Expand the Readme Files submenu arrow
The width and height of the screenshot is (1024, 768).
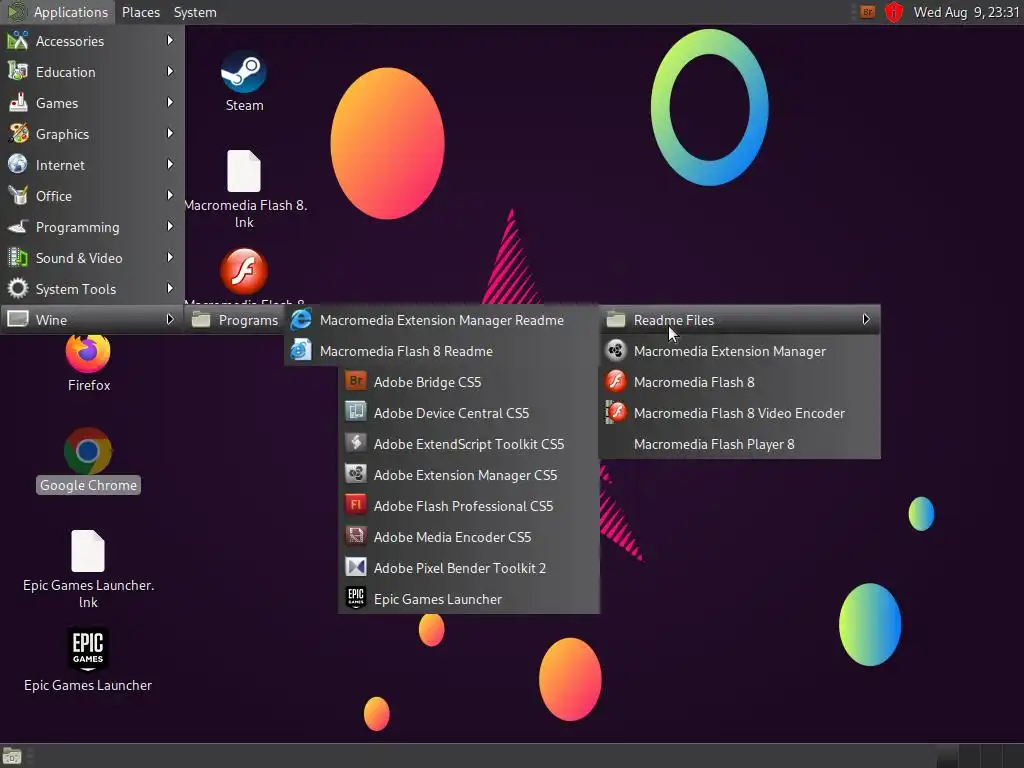click(x=866, y=319)
